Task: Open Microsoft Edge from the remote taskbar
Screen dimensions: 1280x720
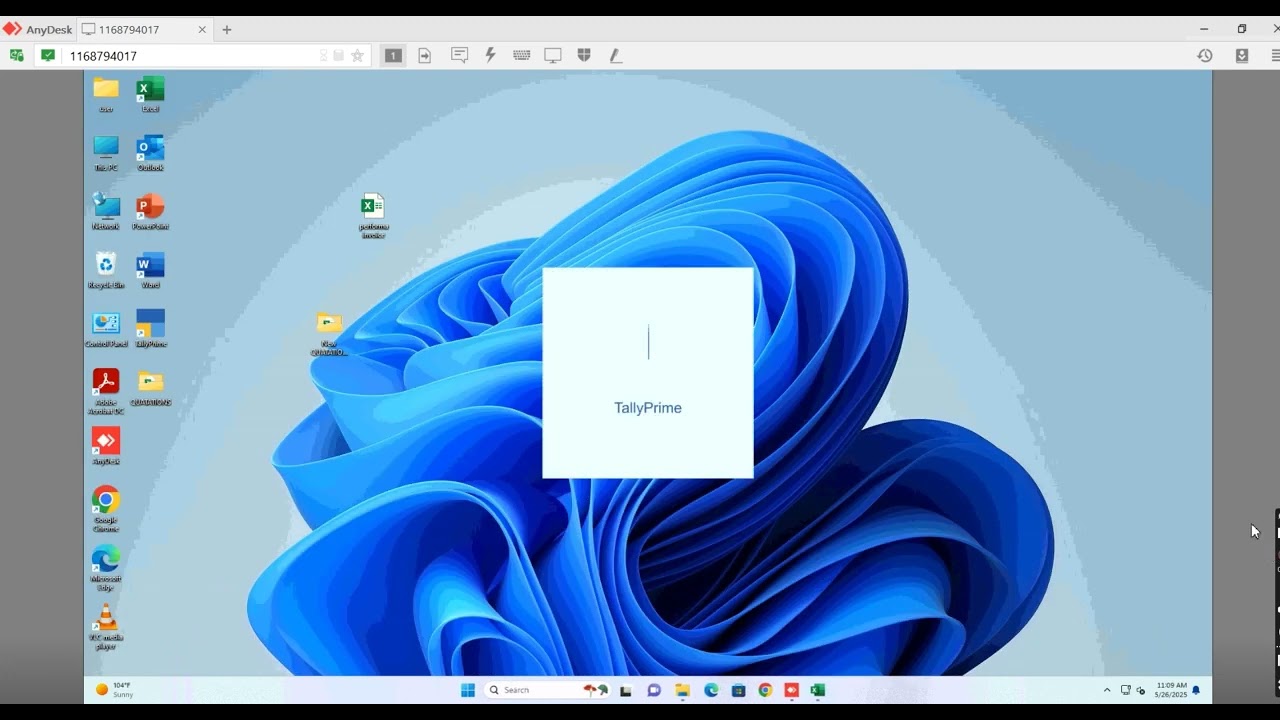Action: [711, 690]
